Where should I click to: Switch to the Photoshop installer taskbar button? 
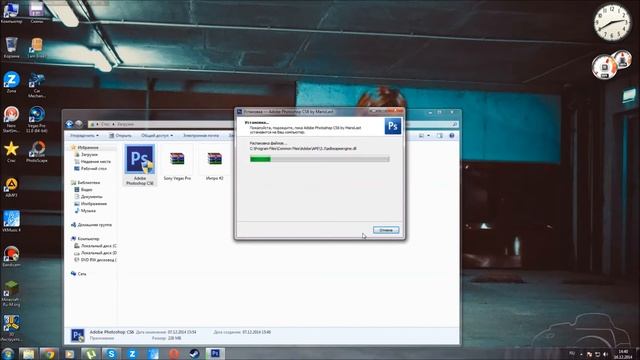[x=215, y=353]
